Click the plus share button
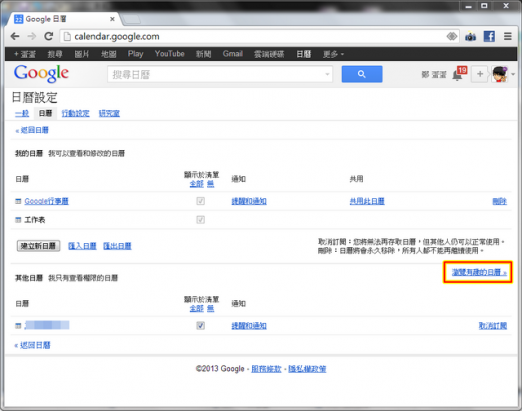This screenshot has width=522, height=411. click(x=480, y=74)
